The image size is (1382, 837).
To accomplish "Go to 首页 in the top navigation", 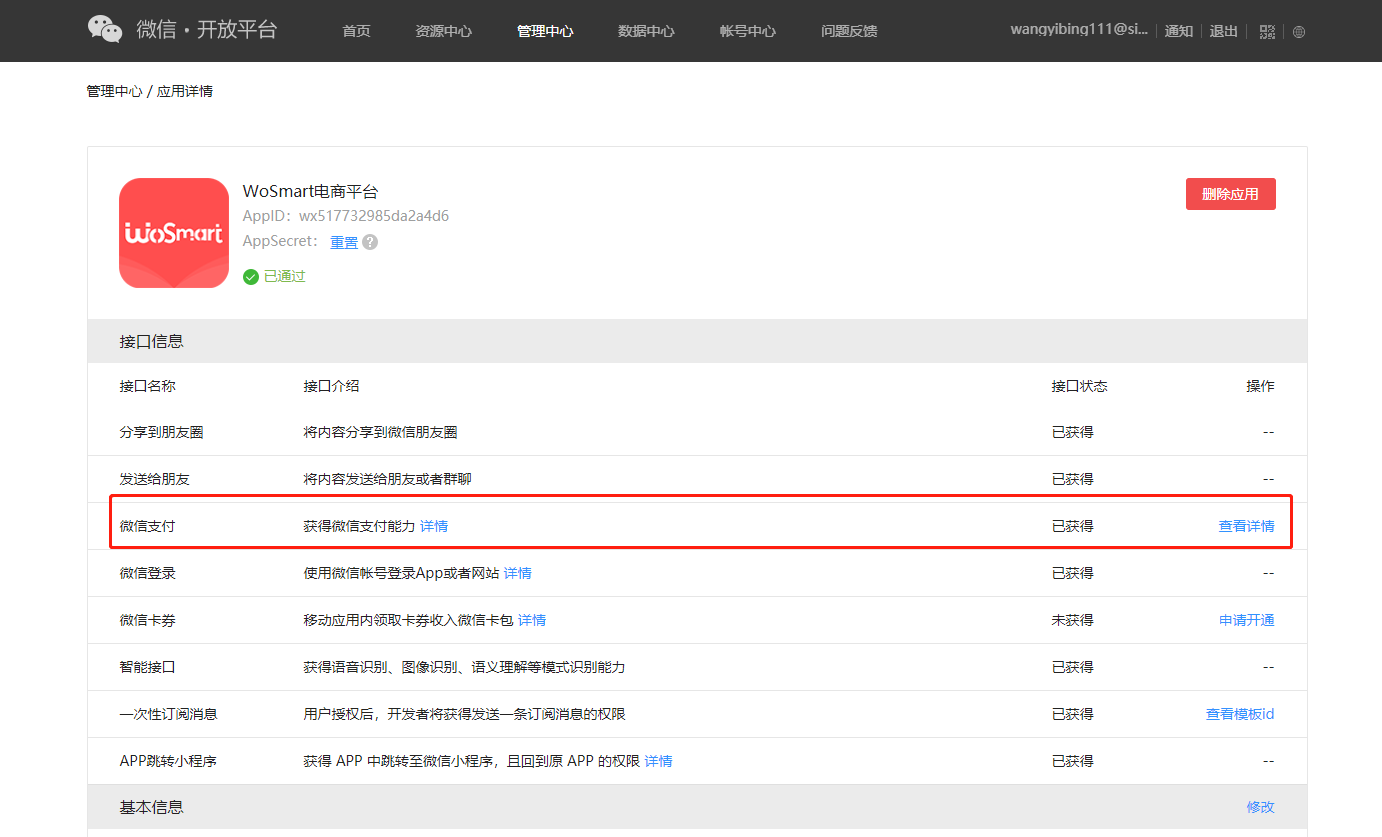I will coord(356,31).
